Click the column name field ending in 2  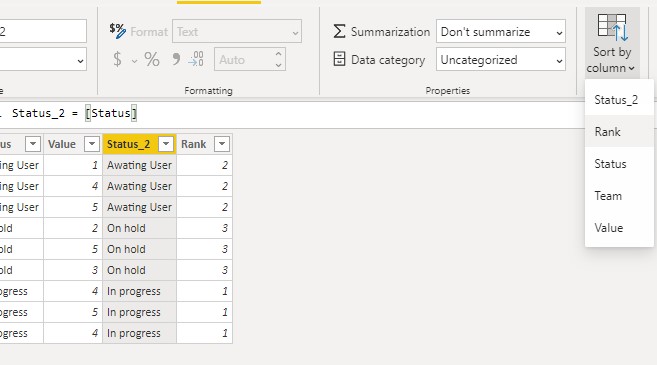42,31
